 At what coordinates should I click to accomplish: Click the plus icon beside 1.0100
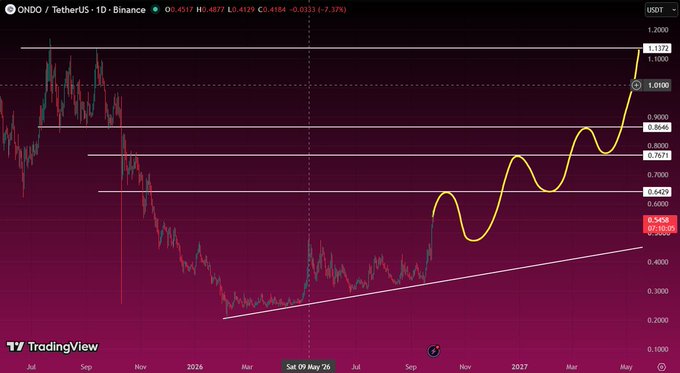tap(636, 85)
